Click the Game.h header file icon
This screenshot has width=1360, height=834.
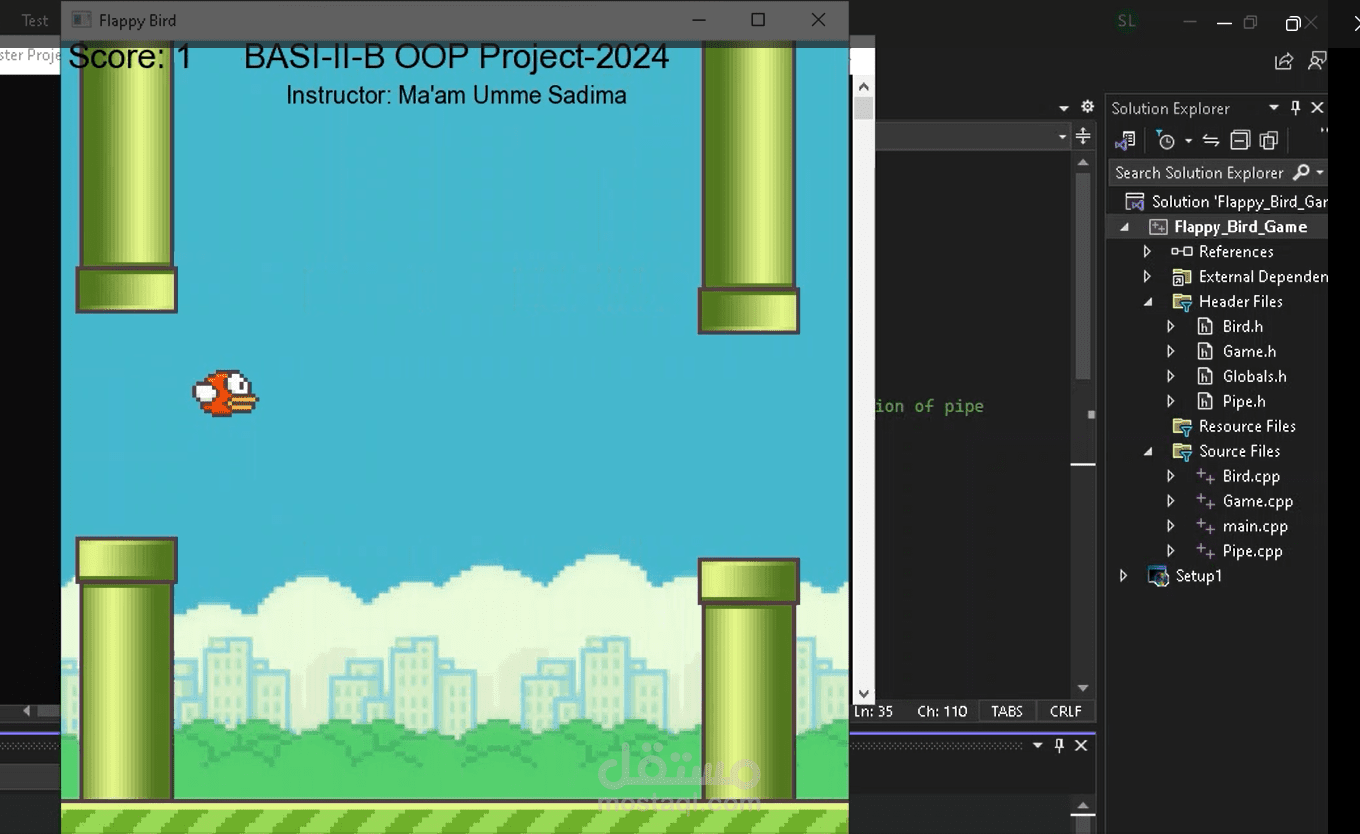(1205, 351)
